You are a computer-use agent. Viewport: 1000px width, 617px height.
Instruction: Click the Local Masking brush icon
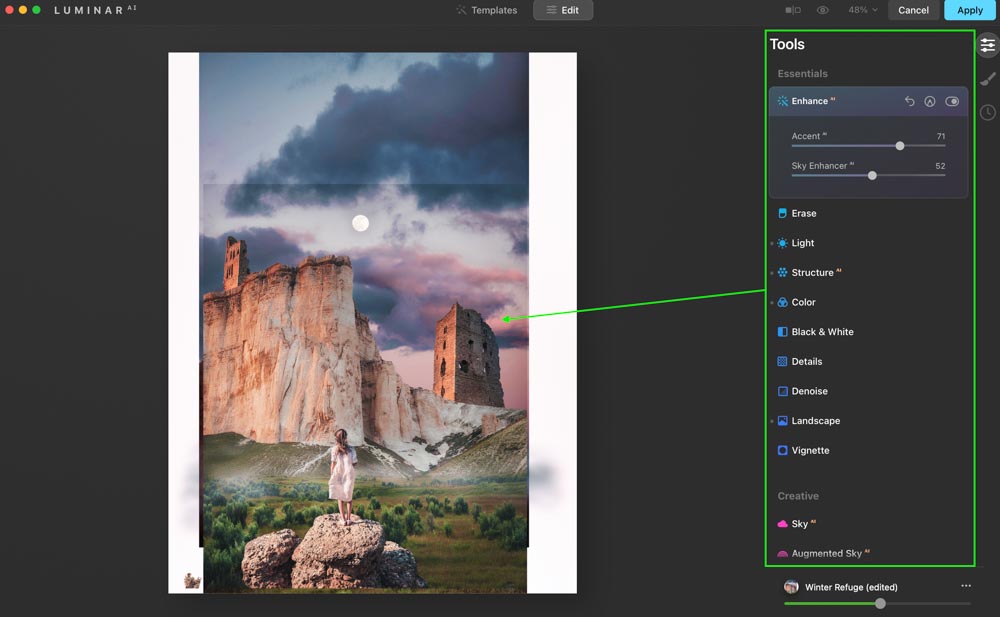point(988,79)
